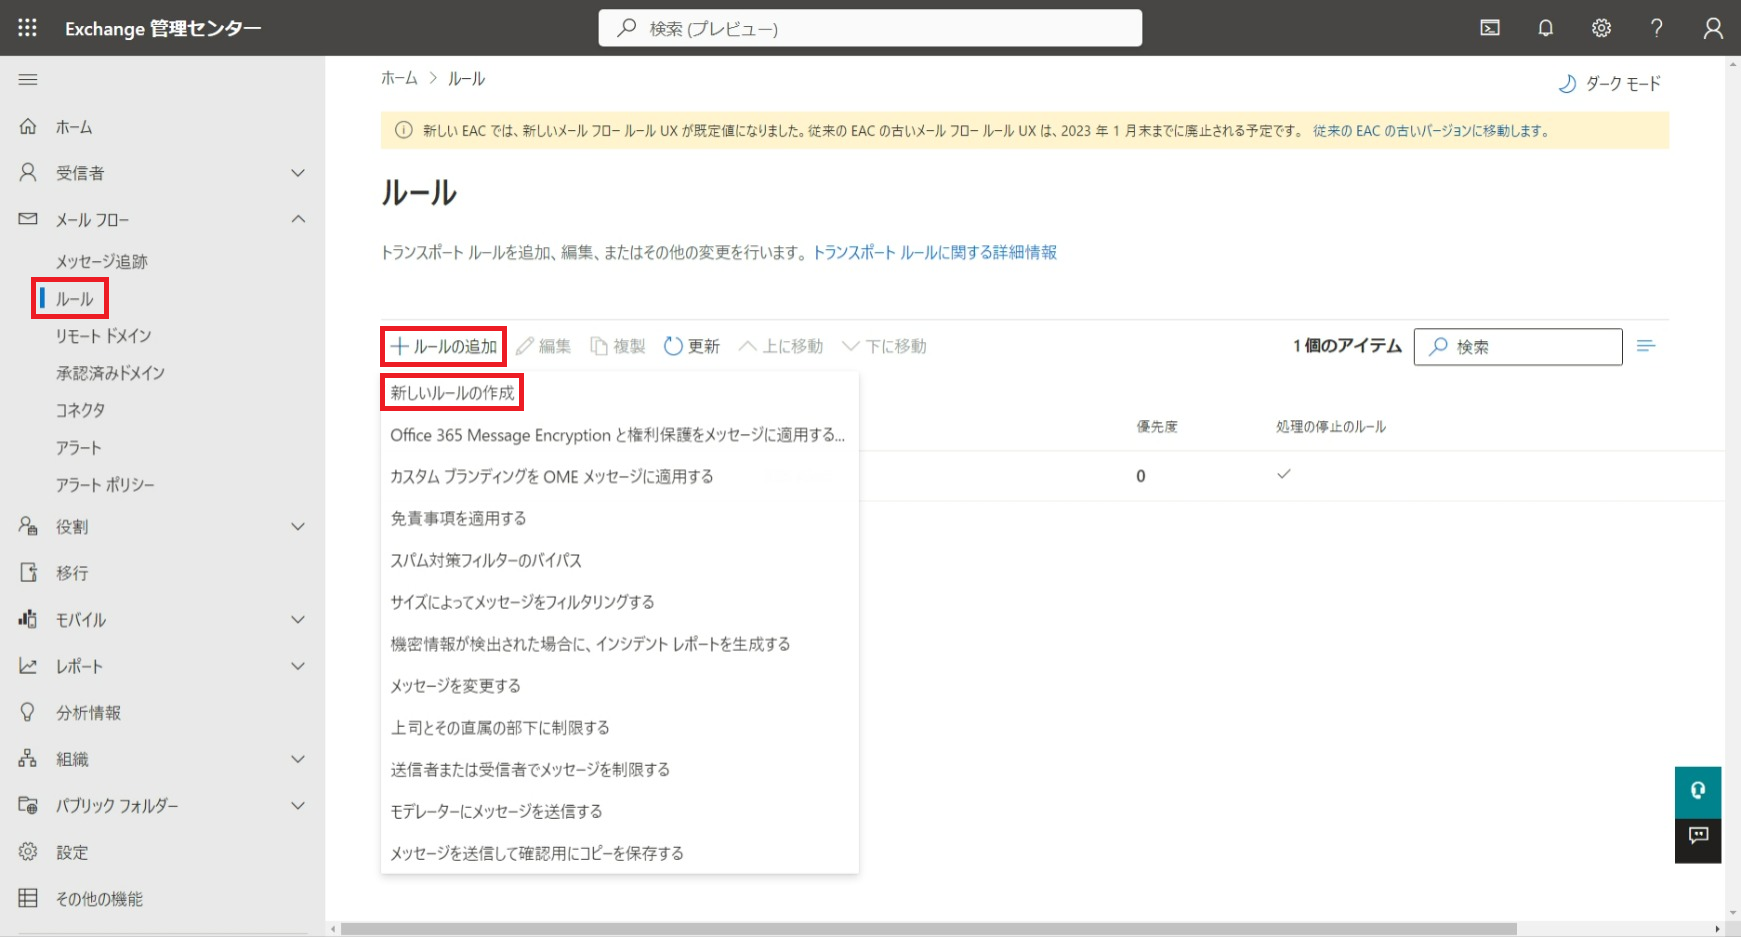
Task: Click the ルールの追加 button
Action: 444,346
